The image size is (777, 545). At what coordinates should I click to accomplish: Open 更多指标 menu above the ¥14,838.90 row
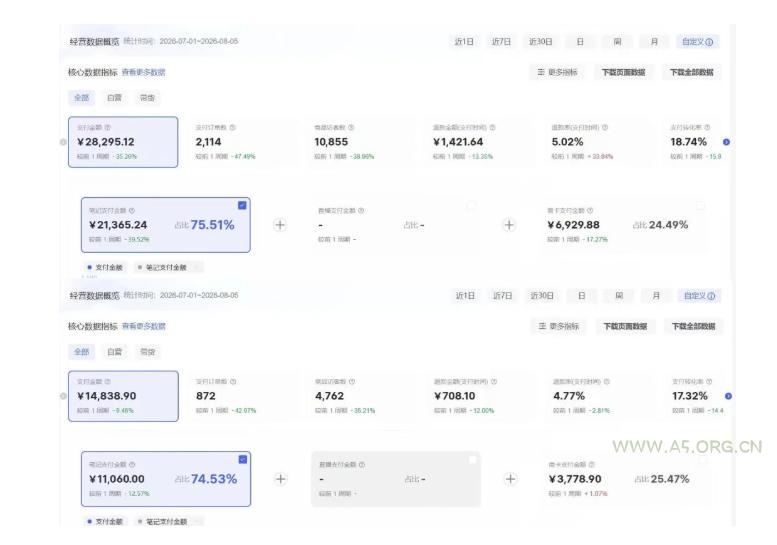[559, 327]
